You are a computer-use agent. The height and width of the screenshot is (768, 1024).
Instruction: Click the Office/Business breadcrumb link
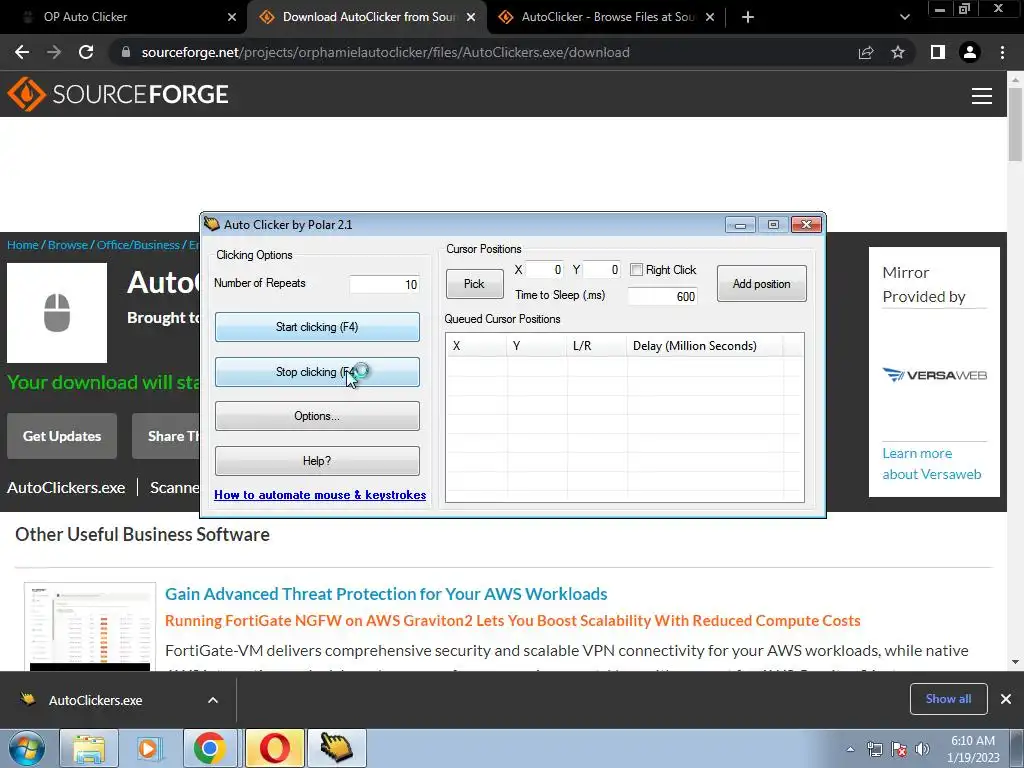(138, 245)
